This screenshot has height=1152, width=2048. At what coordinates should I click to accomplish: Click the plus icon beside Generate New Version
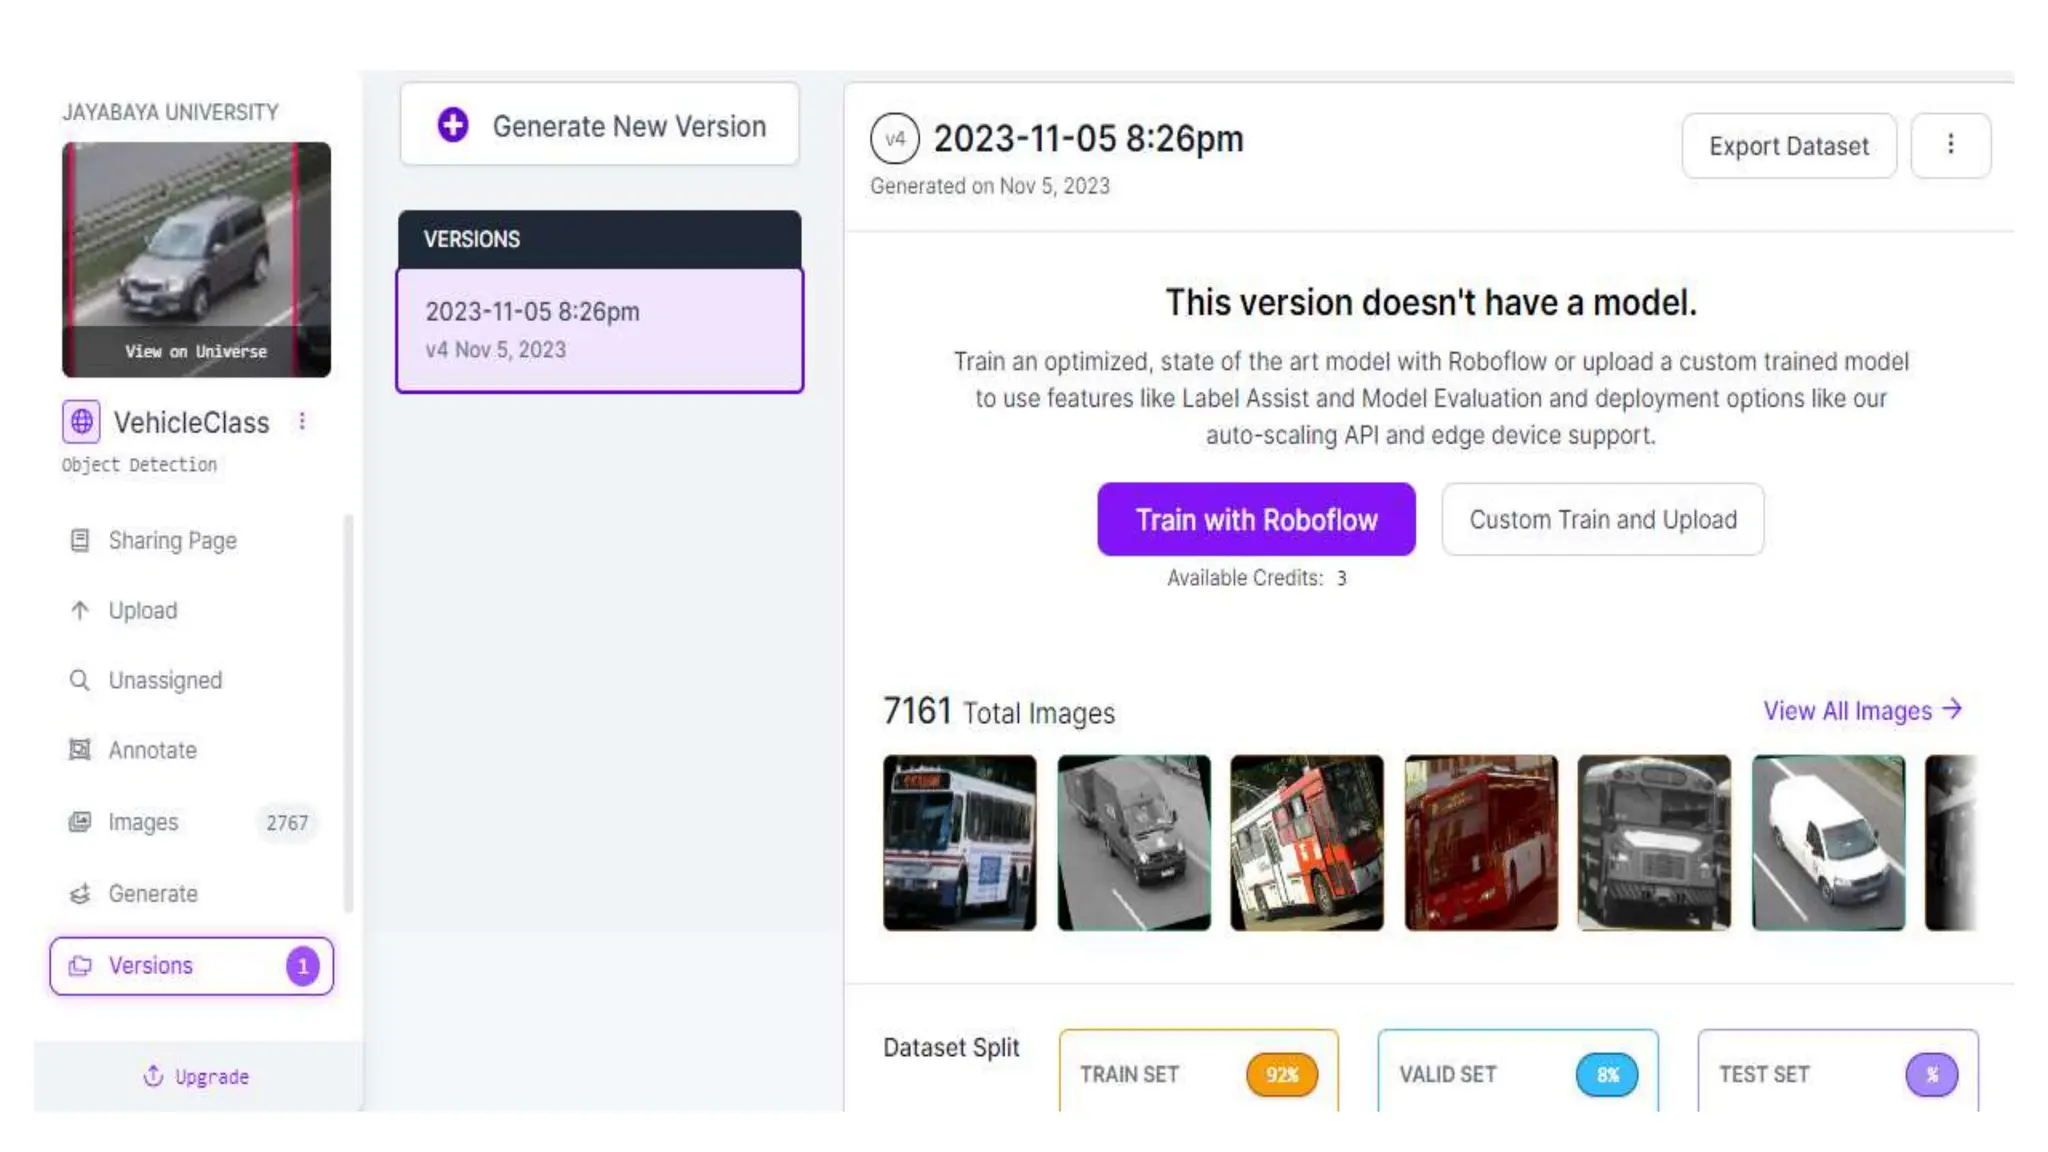452,125
